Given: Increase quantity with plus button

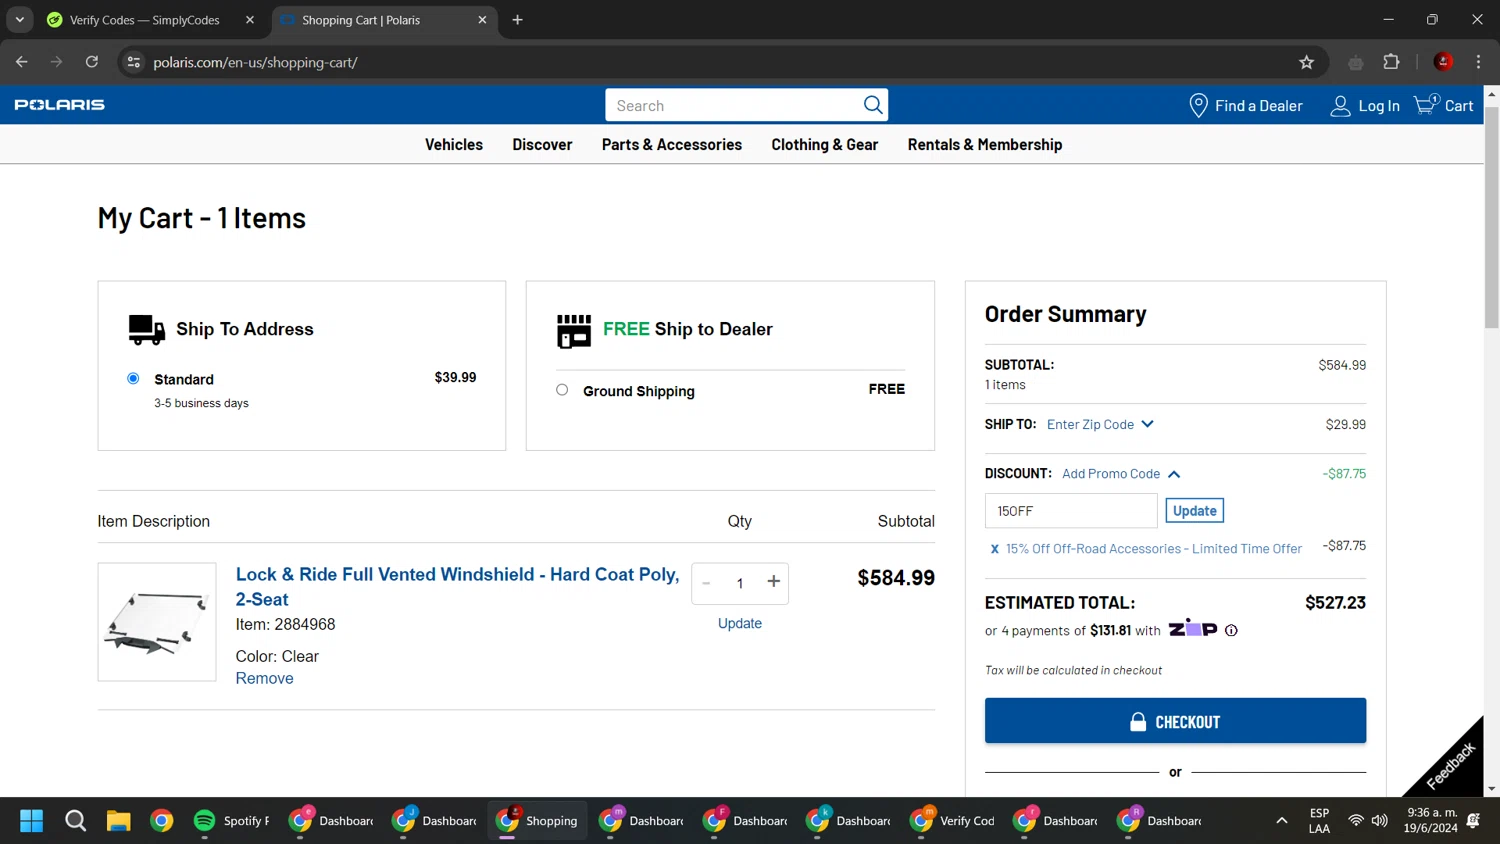Looking at the screenshot, I should pyautogui.click(x=773, y=582).
